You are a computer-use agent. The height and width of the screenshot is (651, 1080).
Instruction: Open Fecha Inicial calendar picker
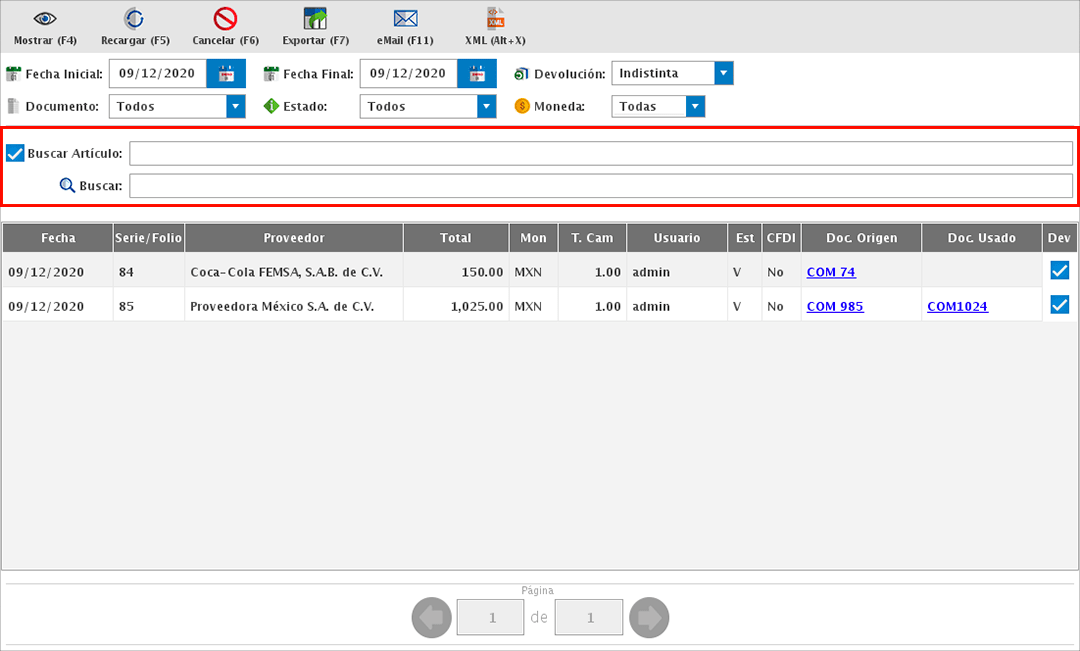point(226,74)
